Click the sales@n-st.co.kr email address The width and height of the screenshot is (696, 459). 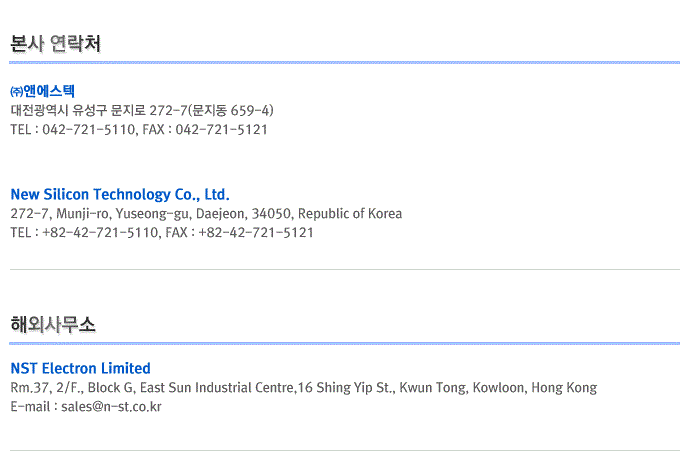[110, 406]
